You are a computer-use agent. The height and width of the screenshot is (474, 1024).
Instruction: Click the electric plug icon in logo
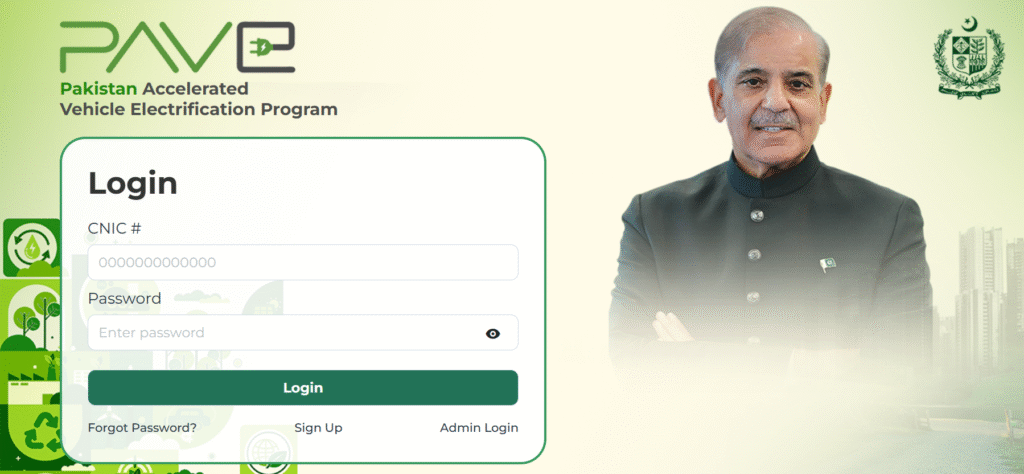(264, 47)
